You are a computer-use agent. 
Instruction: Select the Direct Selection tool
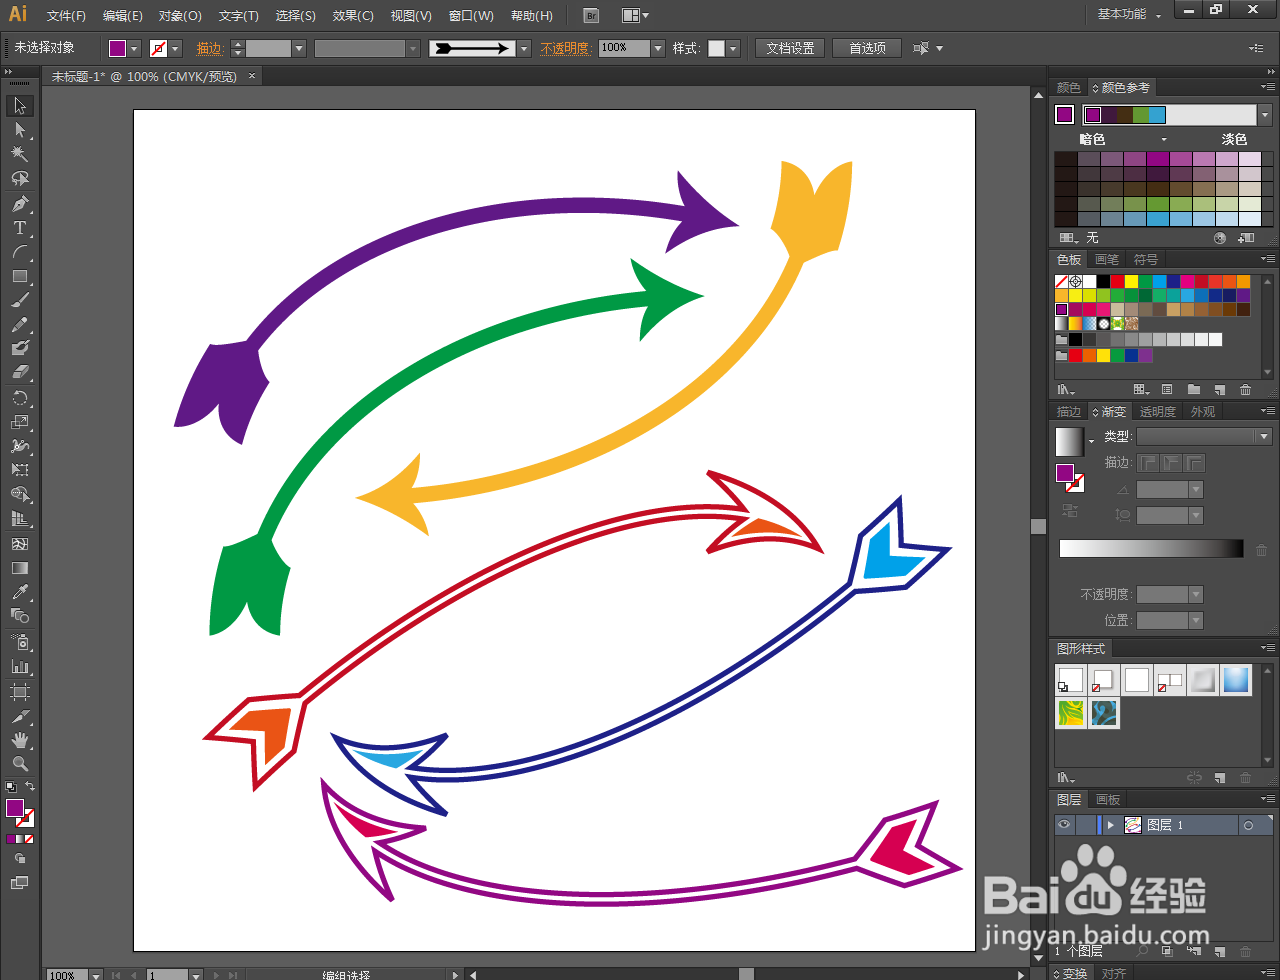tap(20, 130)
